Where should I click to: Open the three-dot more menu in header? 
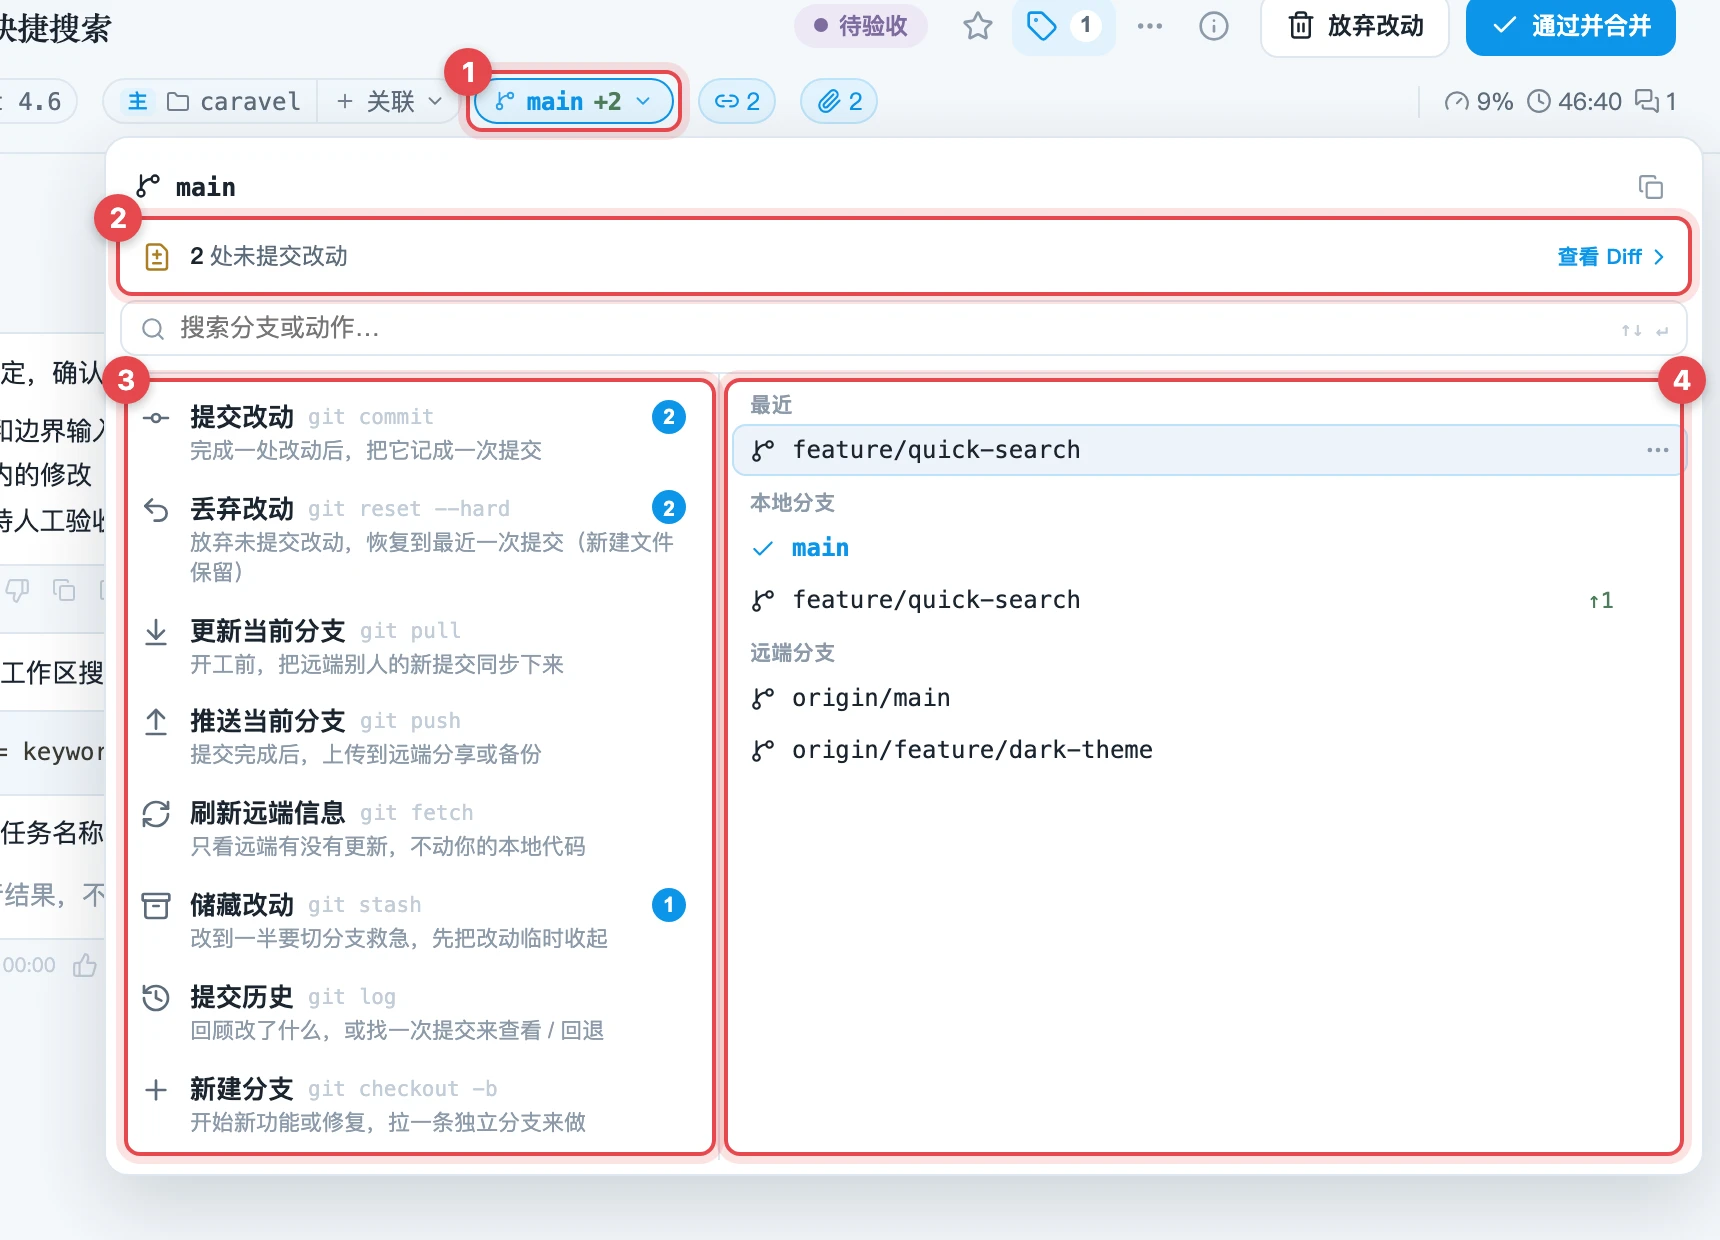[1150, 26]
